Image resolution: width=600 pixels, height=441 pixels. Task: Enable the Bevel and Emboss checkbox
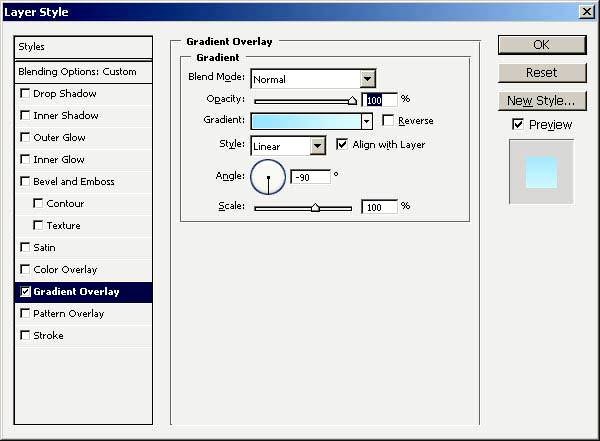point(25,182)
